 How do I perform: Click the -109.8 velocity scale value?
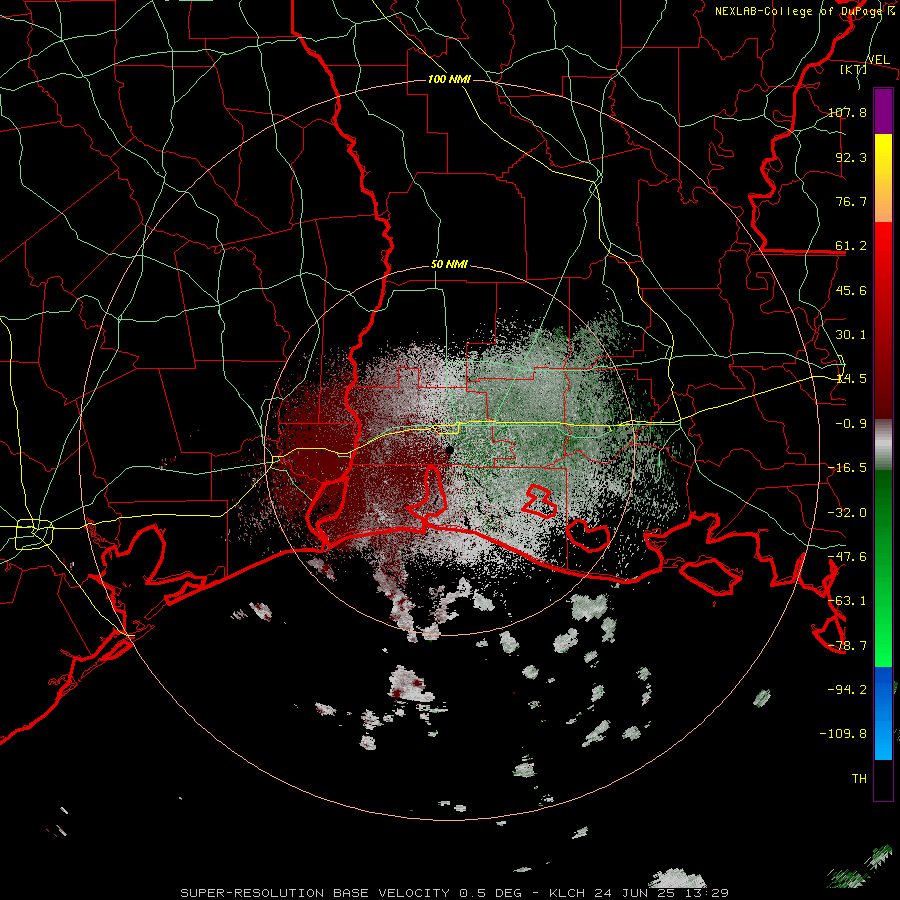click(843, 734)
